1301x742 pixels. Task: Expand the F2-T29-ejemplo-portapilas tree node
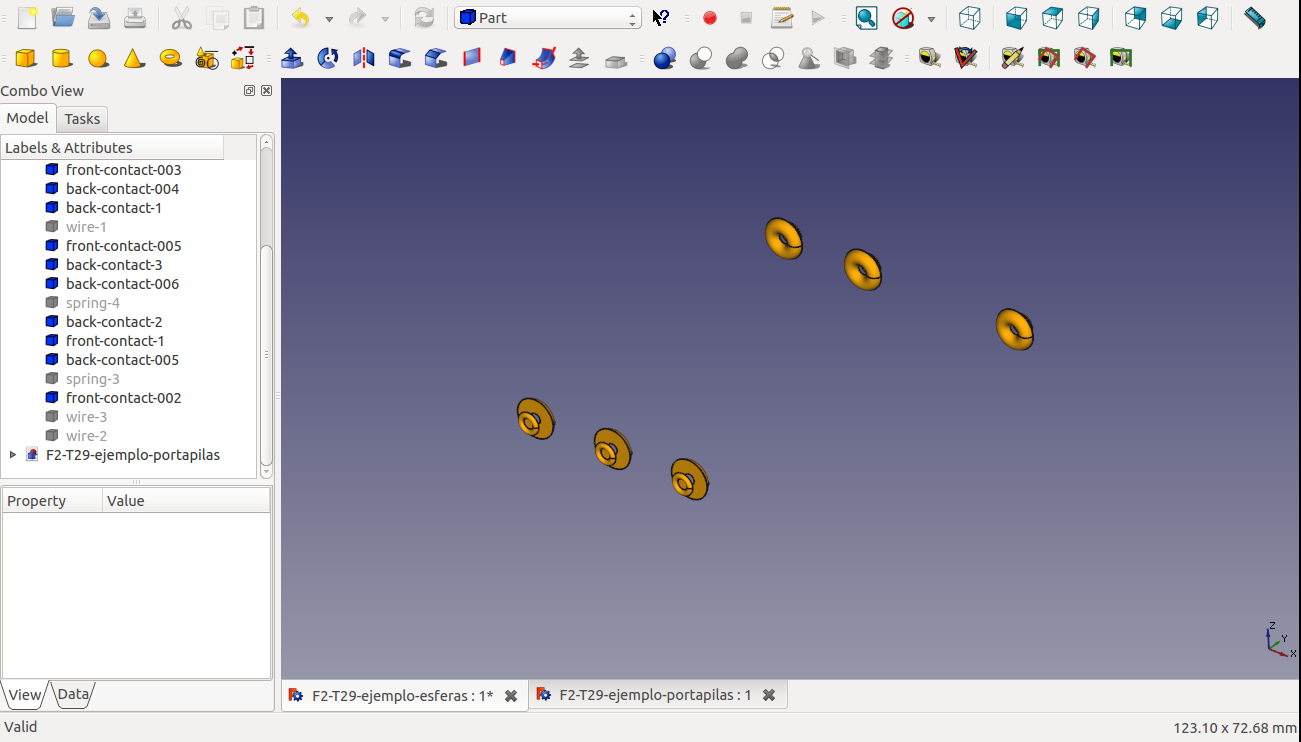(x=13, y=455)
